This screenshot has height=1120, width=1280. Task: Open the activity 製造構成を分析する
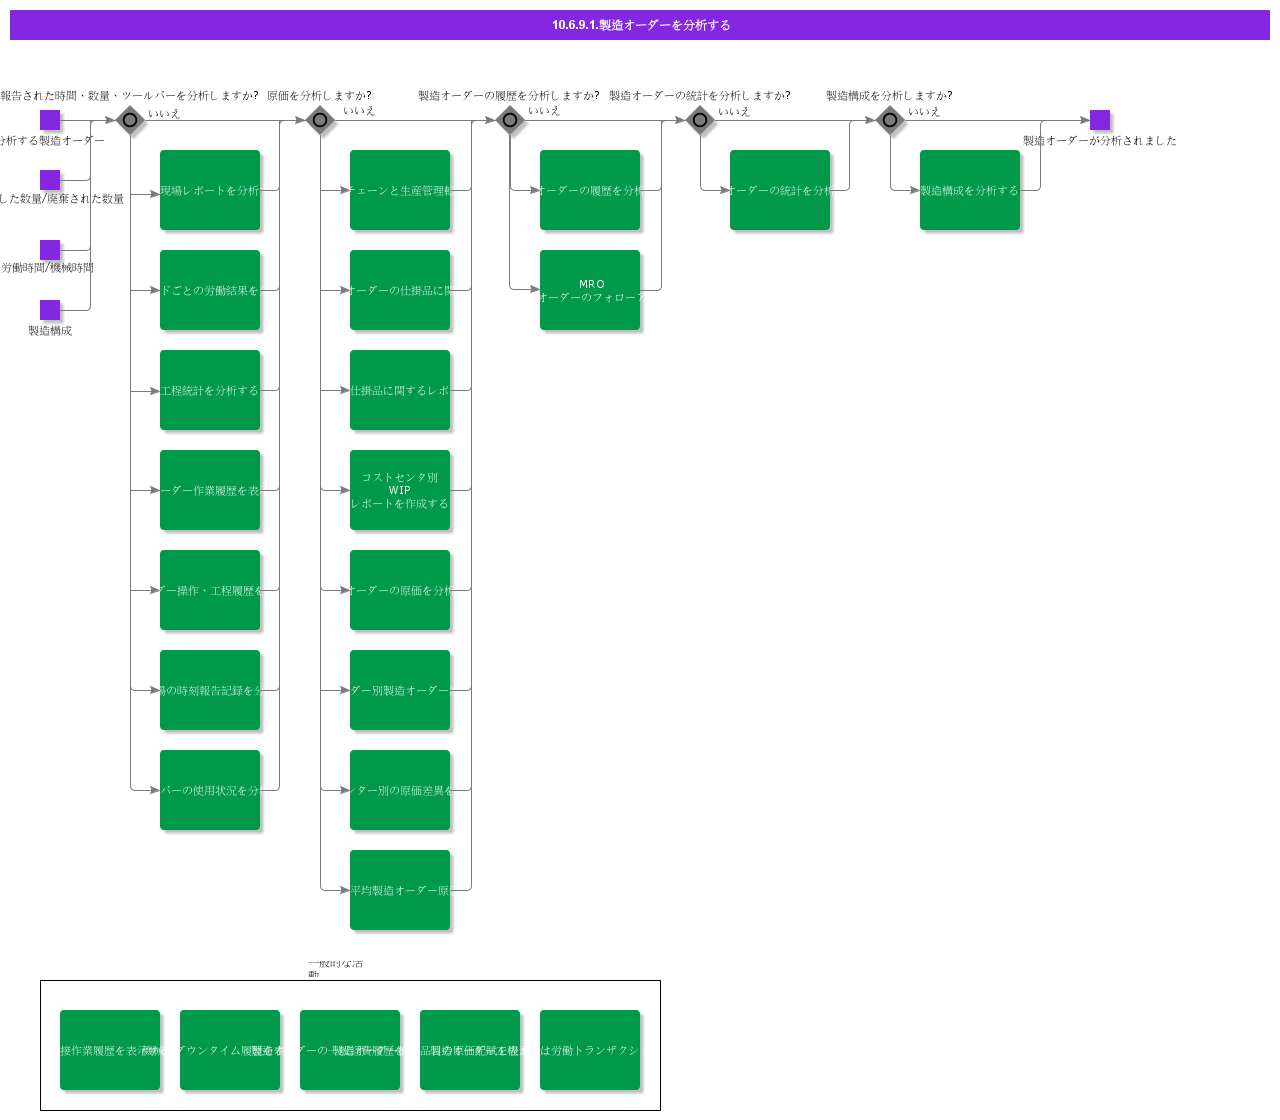pos(970,190)
